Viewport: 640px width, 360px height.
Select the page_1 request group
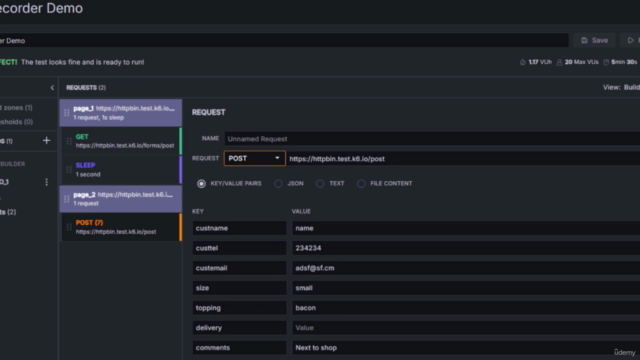[121, 113]
